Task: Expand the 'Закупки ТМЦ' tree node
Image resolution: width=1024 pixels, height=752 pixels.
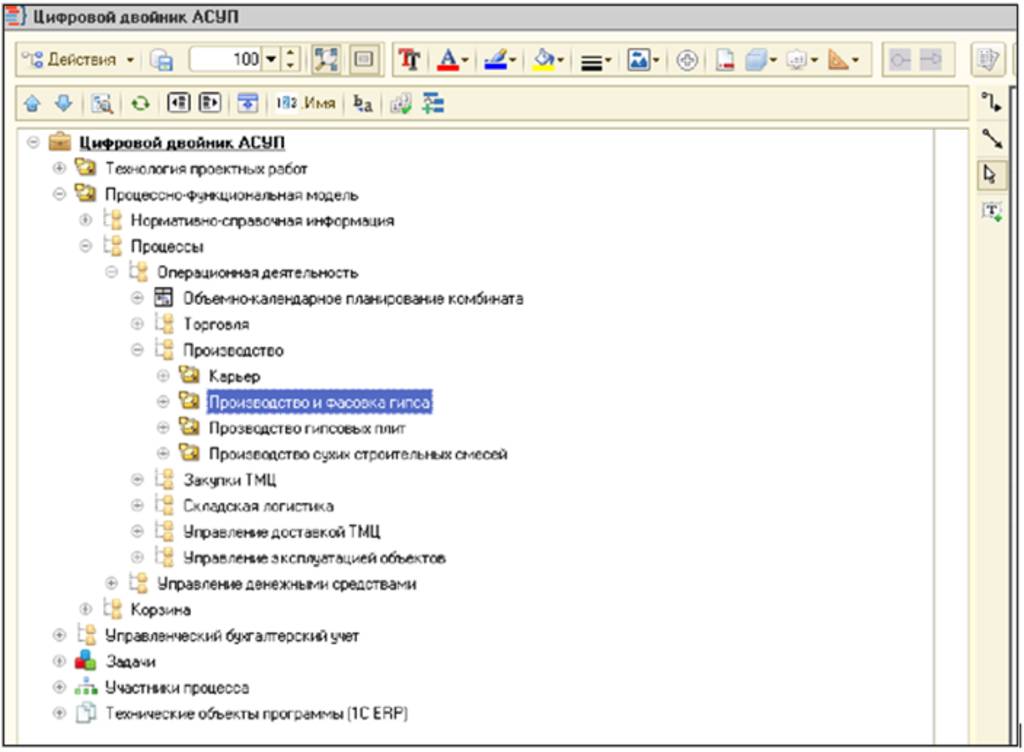Action: click(x=138, y=480)
